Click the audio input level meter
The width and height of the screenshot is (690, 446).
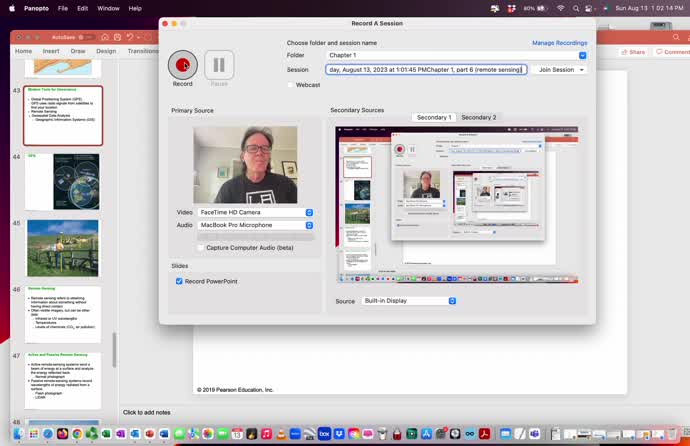tap(256, 237)
